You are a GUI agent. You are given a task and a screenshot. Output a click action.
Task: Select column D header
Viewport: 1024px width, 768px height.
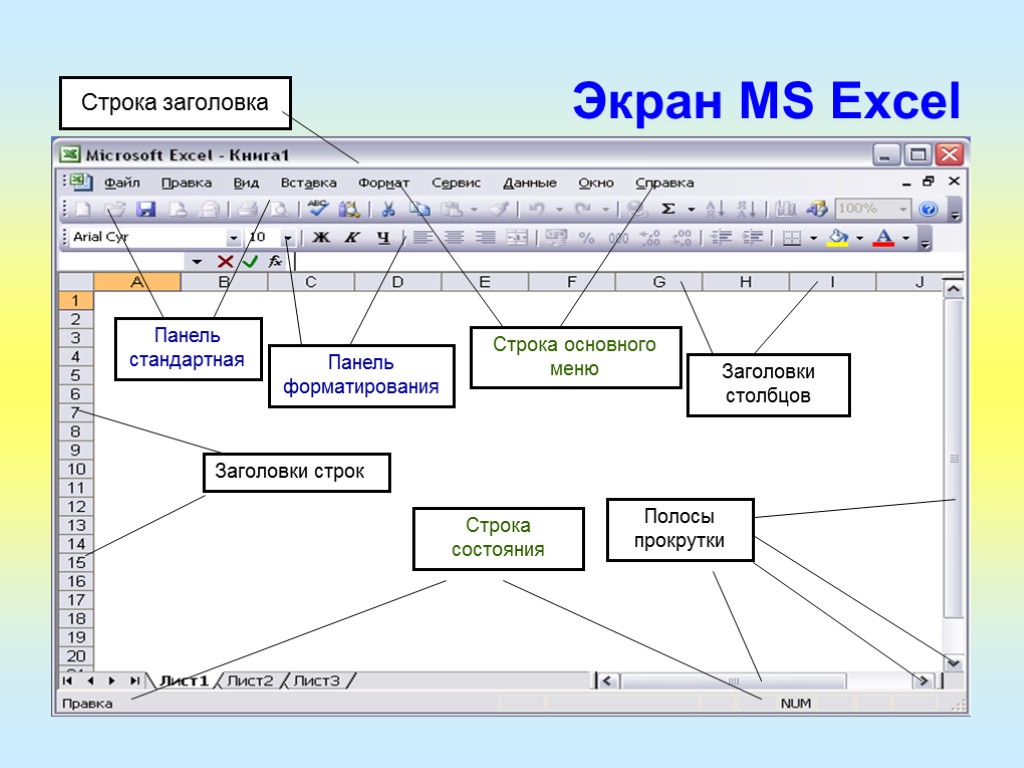click(x=398, y=282)
